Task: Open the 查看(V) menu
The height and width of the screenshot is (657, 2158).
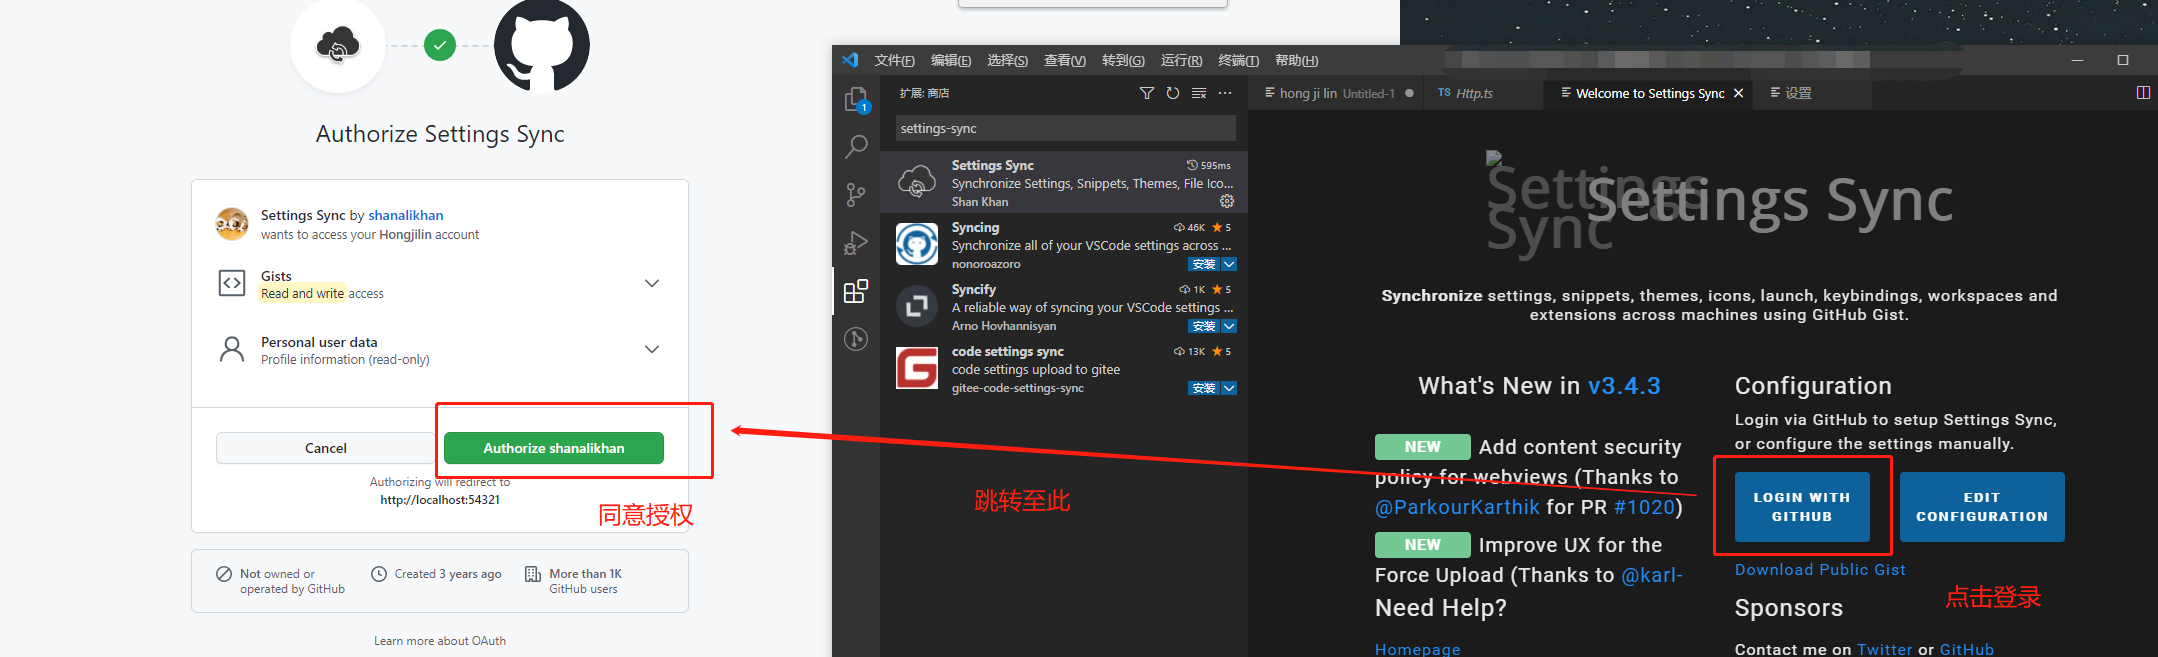Action: (1065, 61)
